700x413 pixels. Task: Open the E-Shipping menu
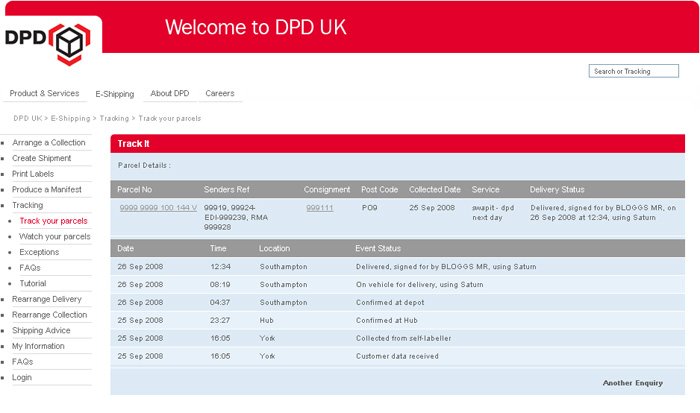click(x=115, y=94)
